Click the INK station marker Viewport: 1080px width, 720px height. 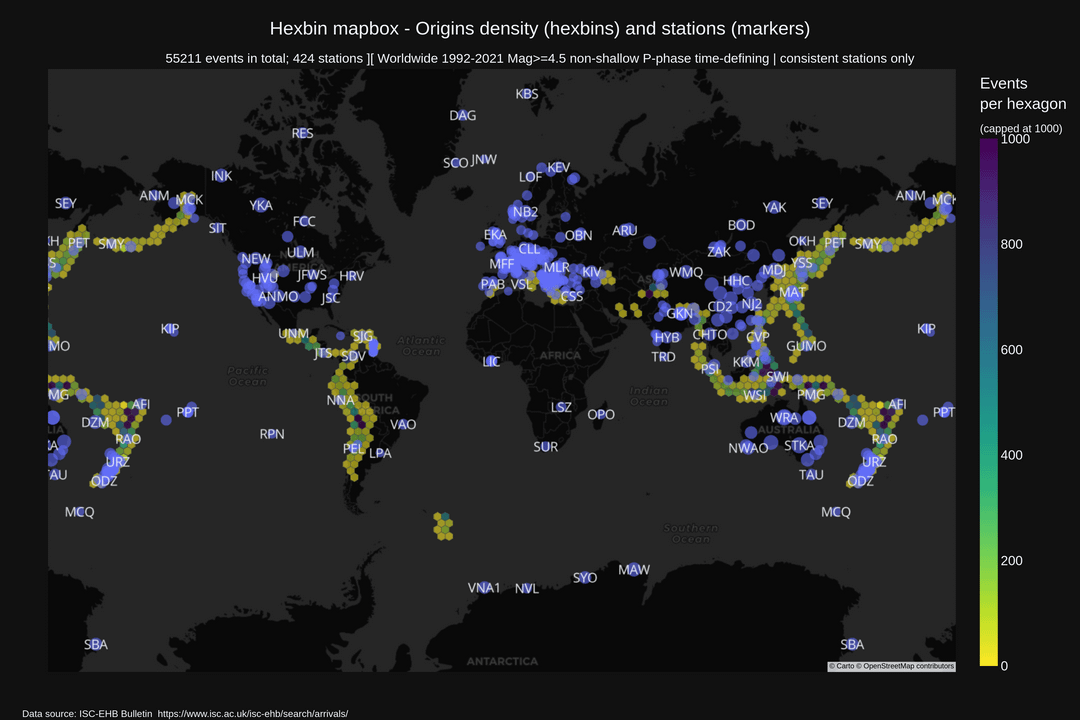tap(221, 176)
